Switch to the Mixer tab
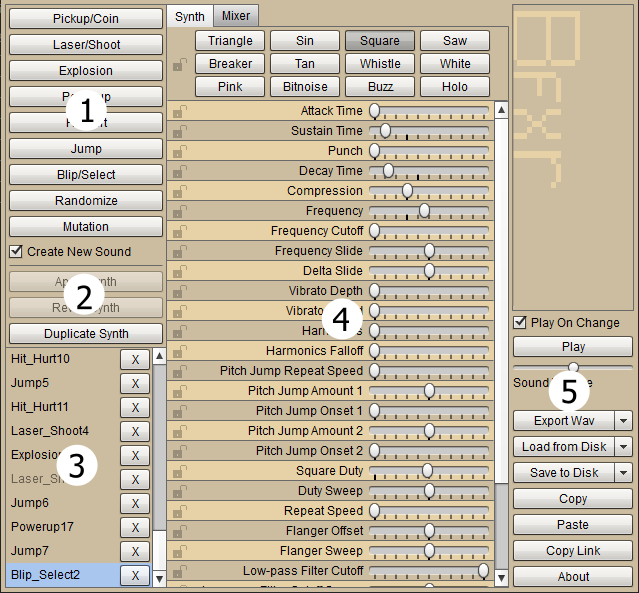The height and width of the screenshot is (593, 639). pos(236,16)
